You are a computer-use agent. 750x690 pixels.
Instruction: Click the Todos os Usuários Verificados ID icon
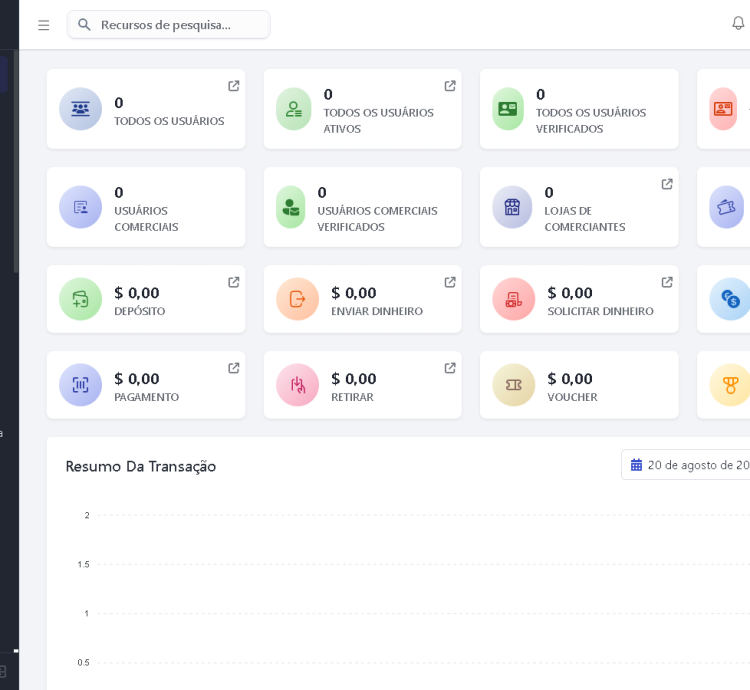tap(507, 109)
